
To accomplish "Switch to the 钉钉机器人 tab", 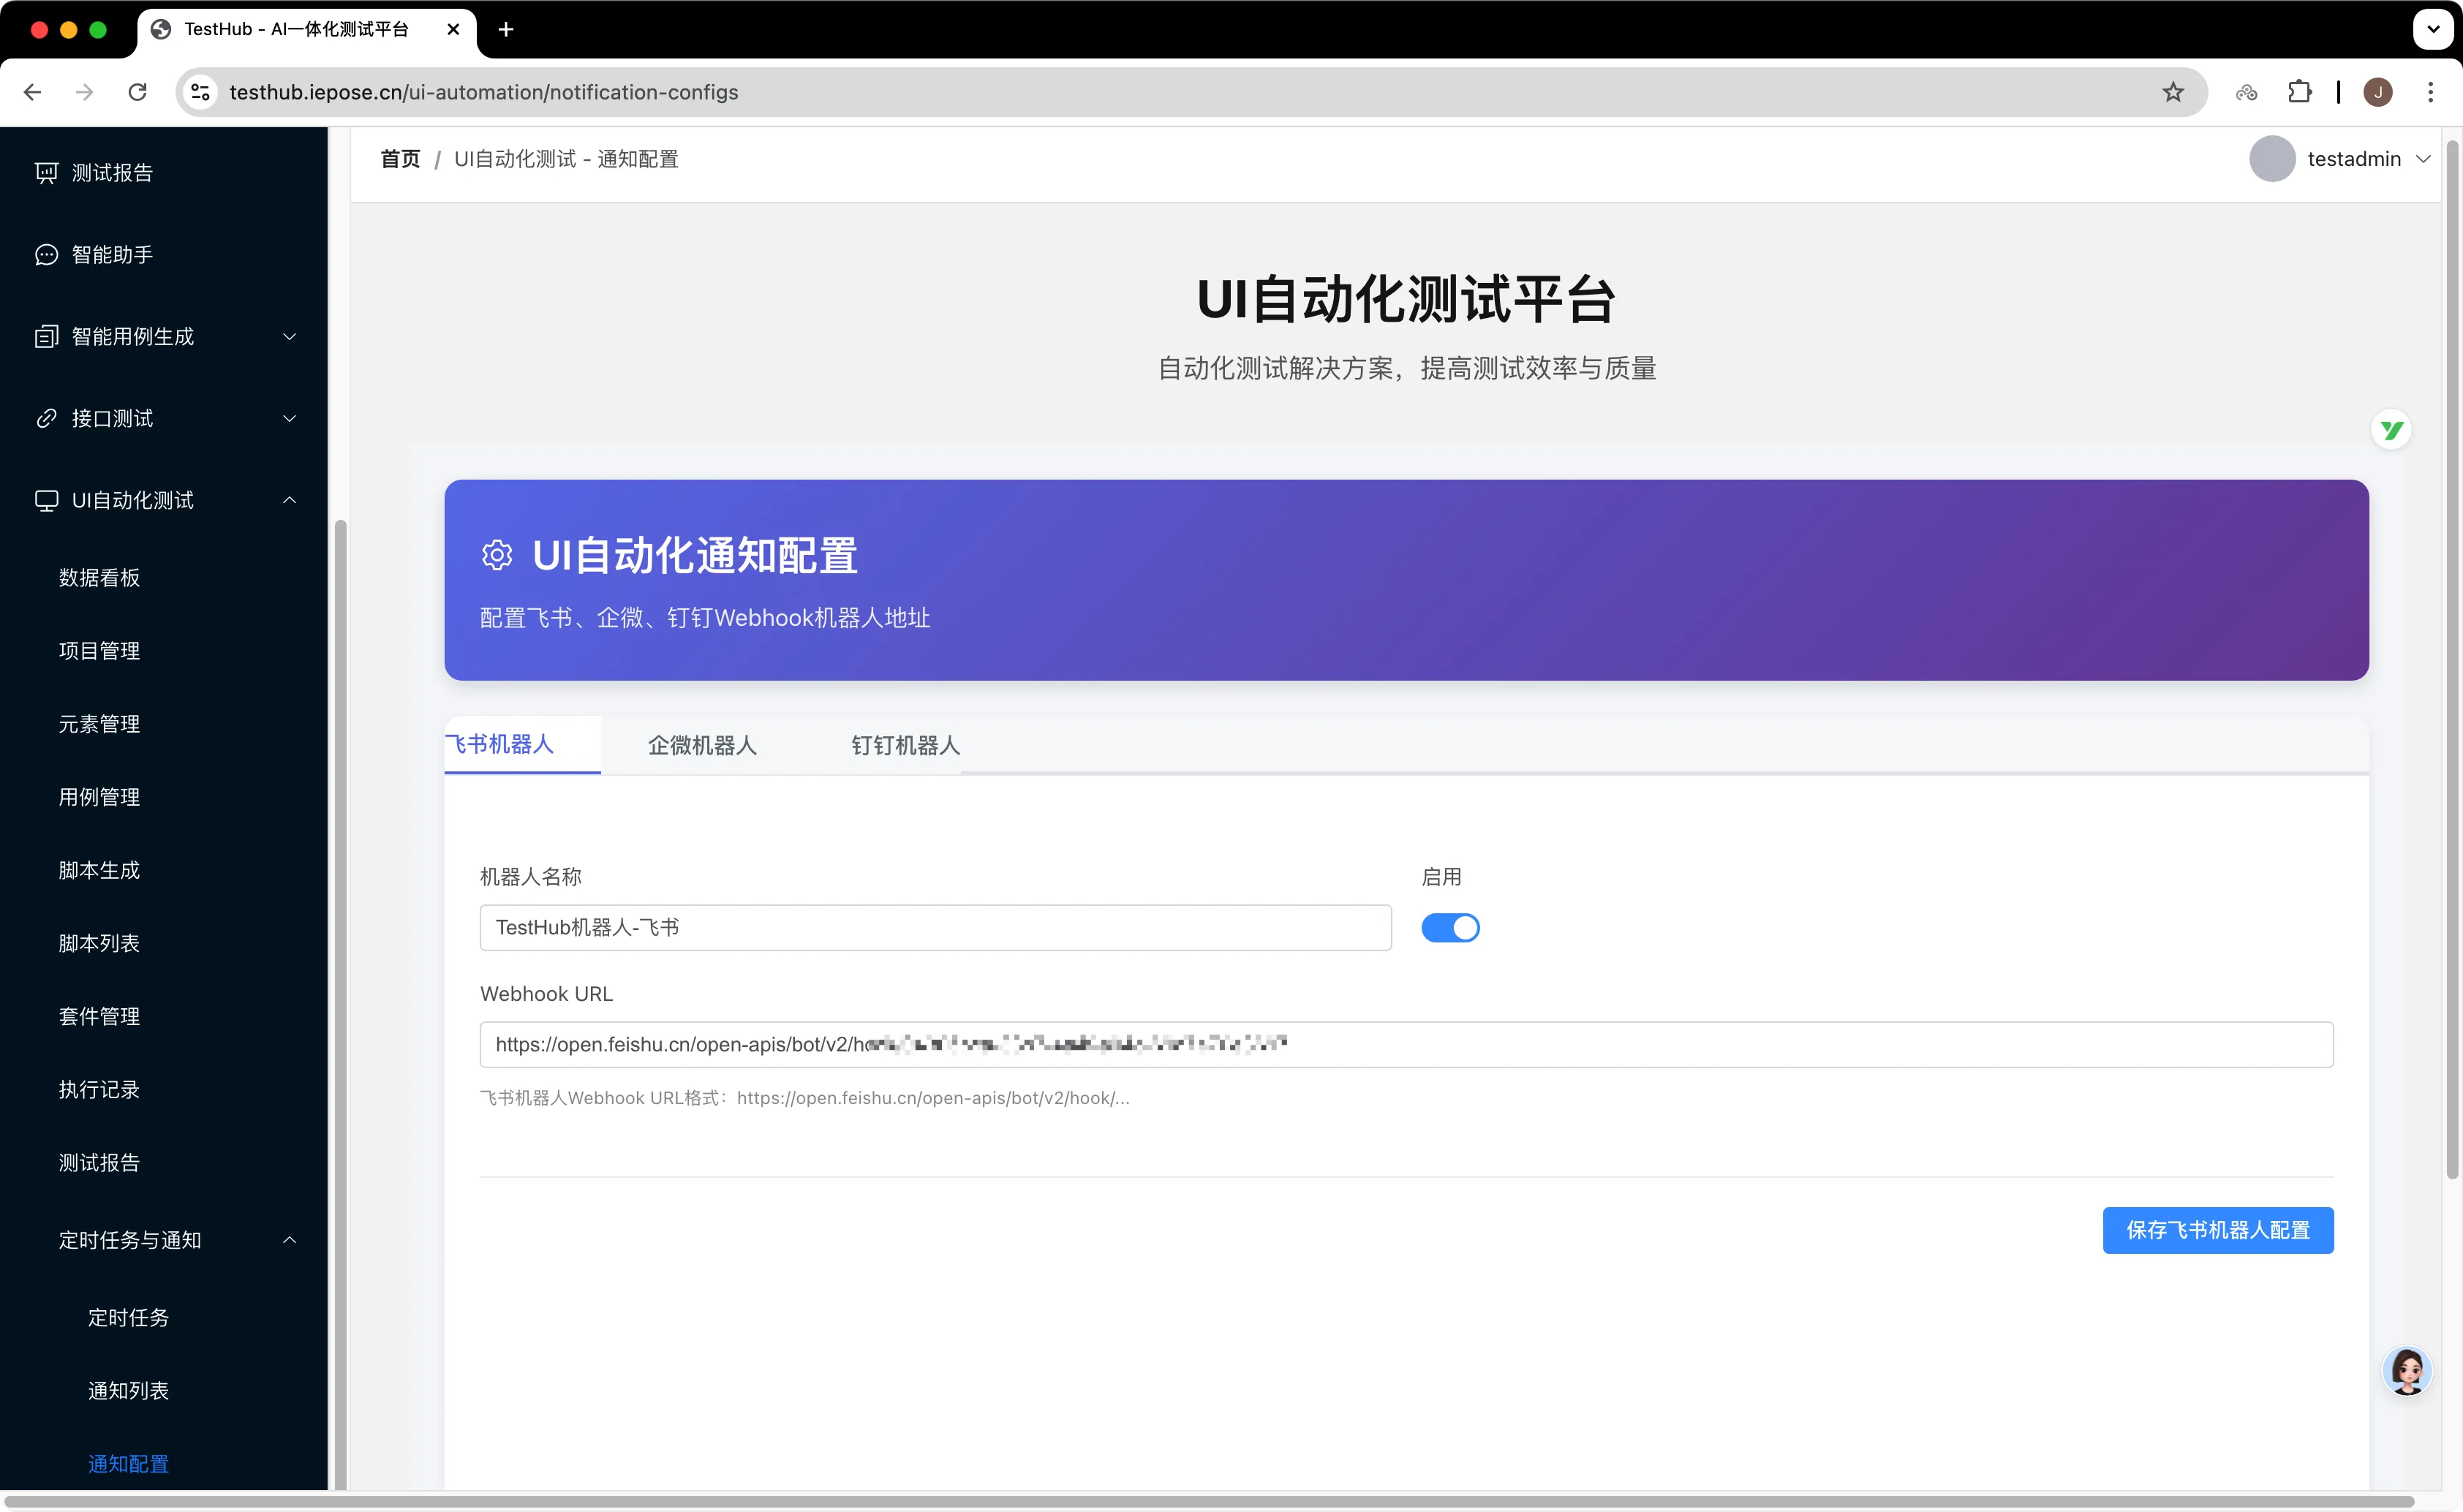I will click(905, 745).
